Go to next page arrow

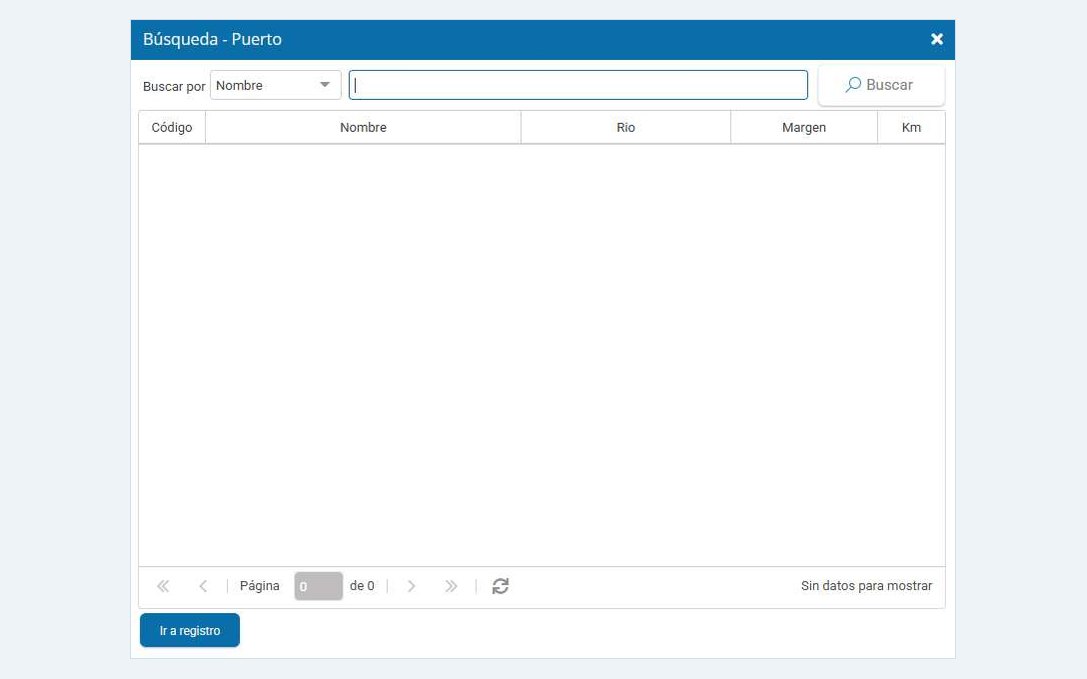[x=411, y=586]
